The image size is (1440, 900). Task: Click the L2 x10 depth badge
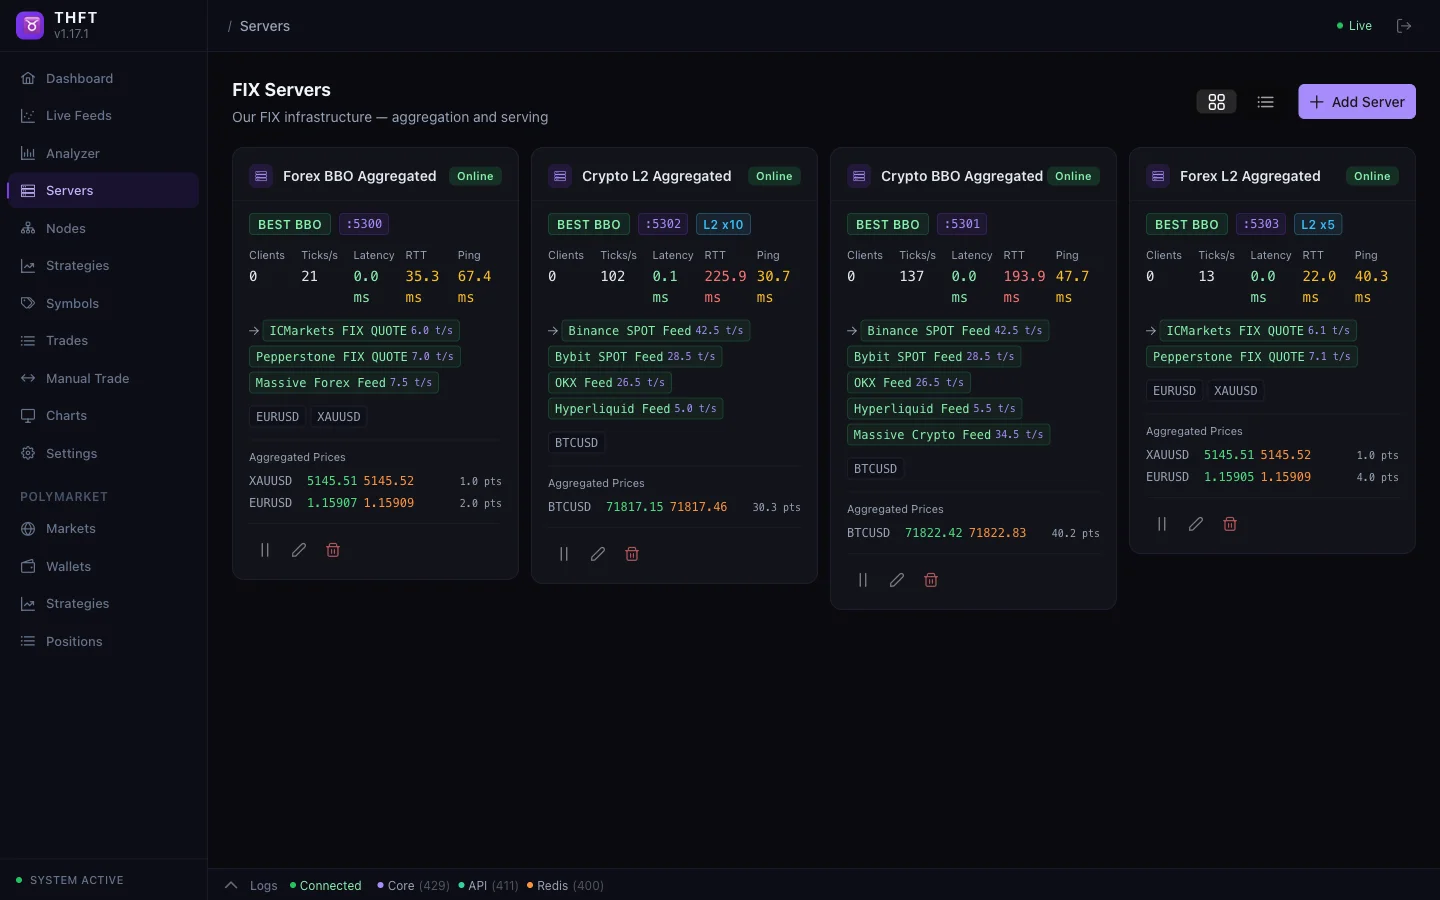pos(723,225)
